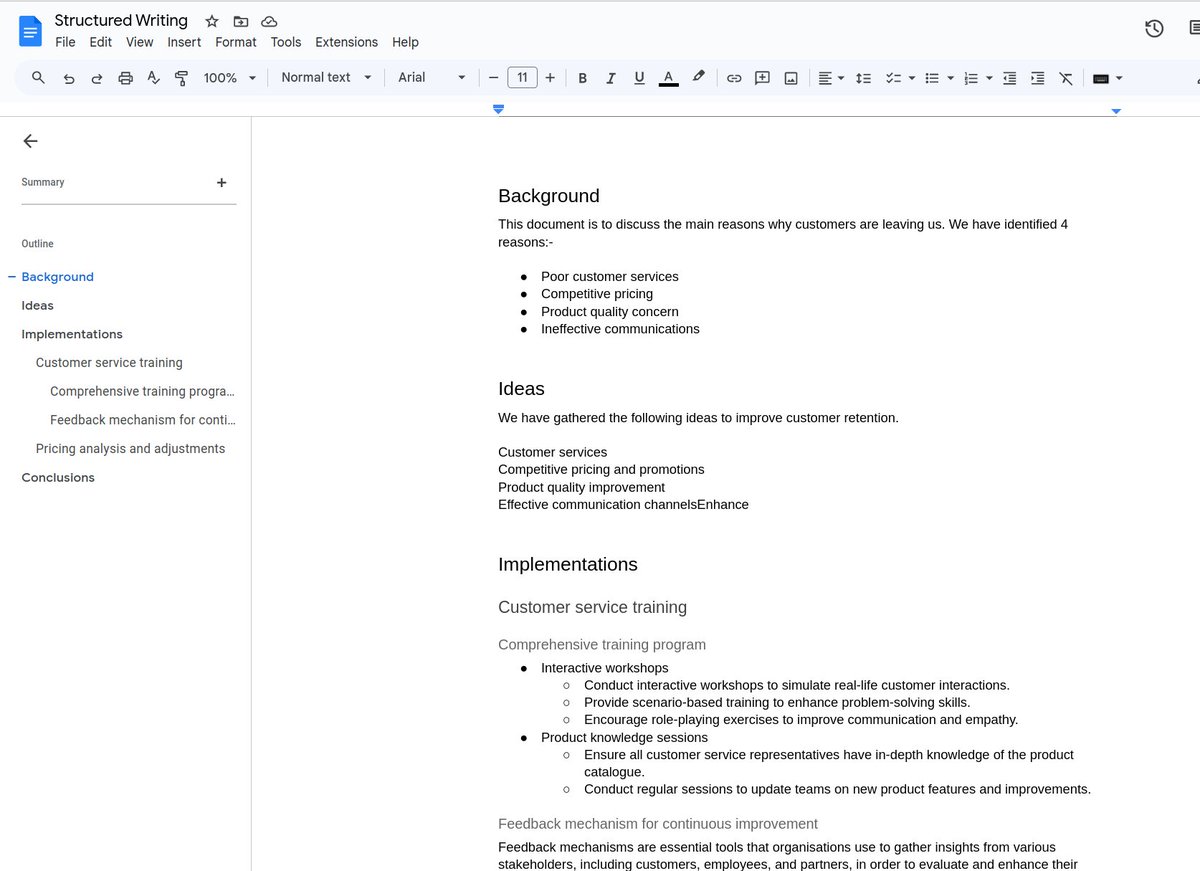Open the highlight color pen
This screenshot has width=1200, height=871.
tap(698, 77)
